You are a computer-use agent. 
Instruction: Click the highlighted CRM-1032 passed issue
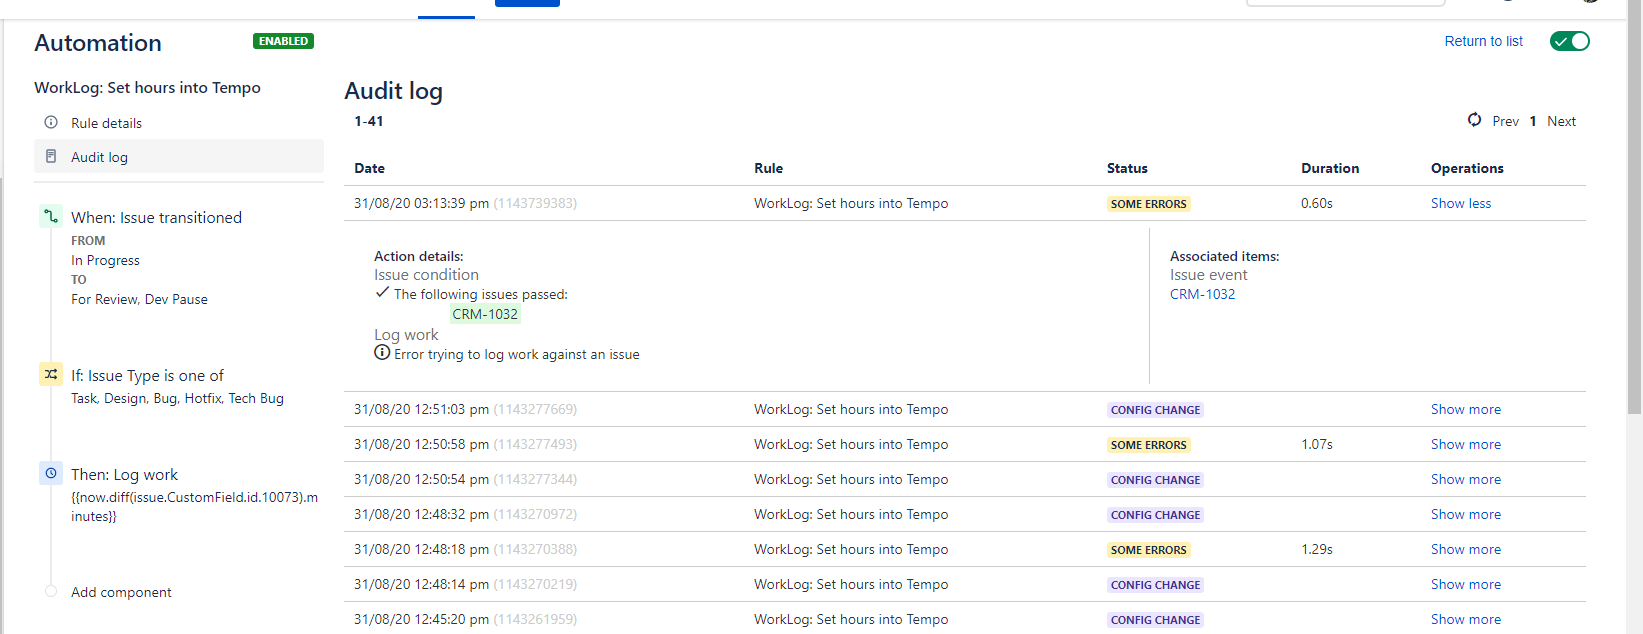pos(485,314)
